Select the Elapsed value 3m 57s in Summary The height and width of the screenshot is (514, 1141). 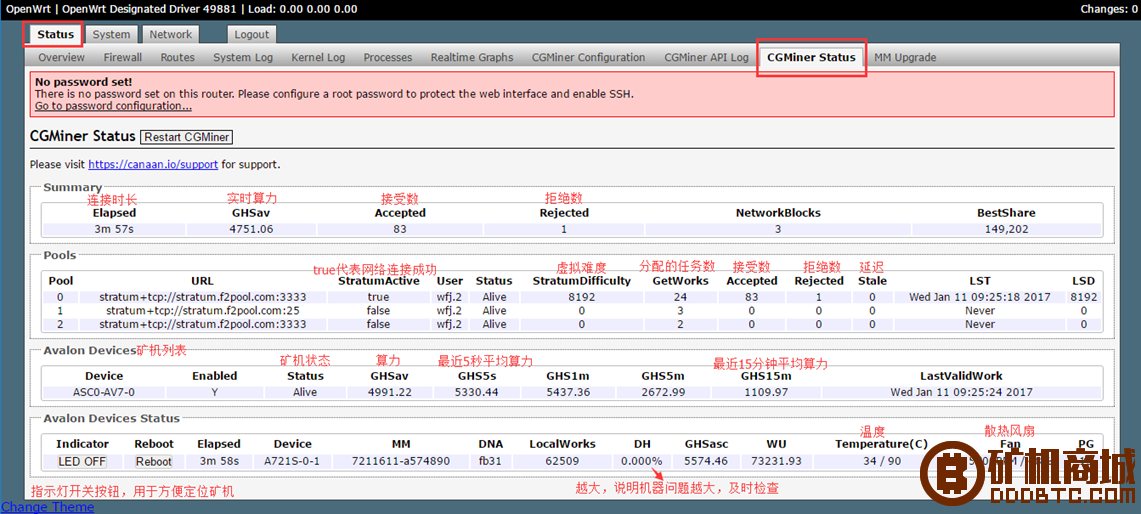click(x=114, y=229)
